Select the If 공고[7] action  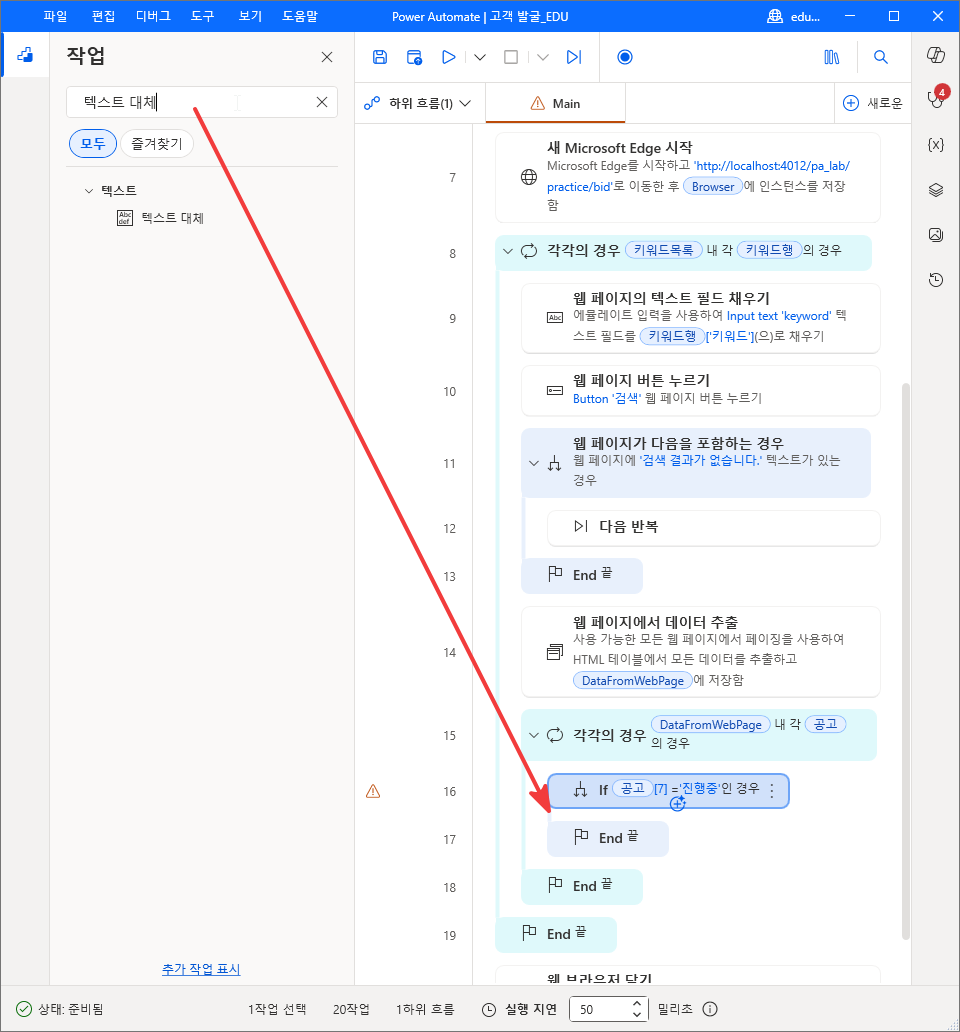click(668, 790)
